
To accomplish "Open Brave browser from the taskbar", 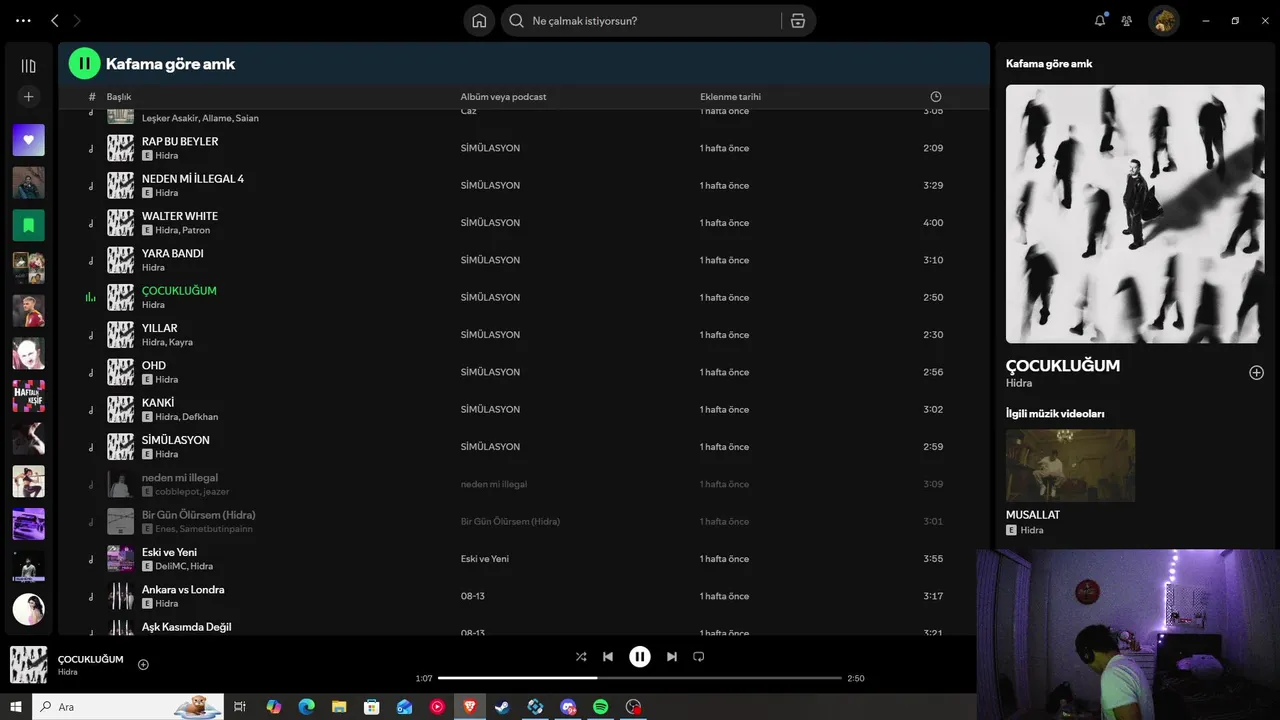I will click(469, 707).
